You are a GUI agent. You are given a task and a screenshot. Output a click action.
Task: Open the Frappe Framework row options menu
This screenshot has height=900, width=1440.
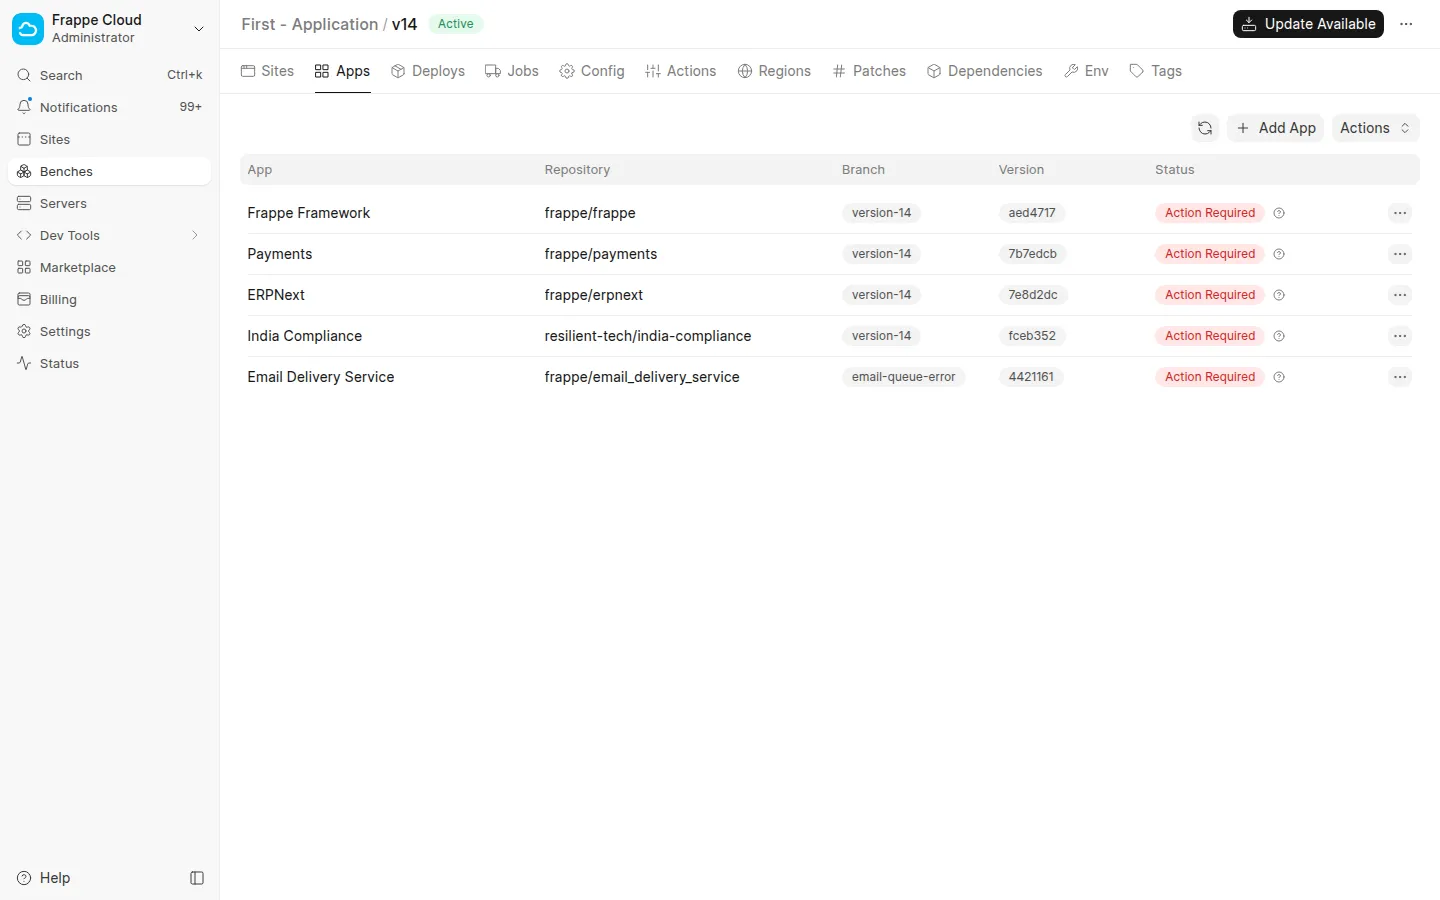pyautogui.click(x=1400, y=213)
